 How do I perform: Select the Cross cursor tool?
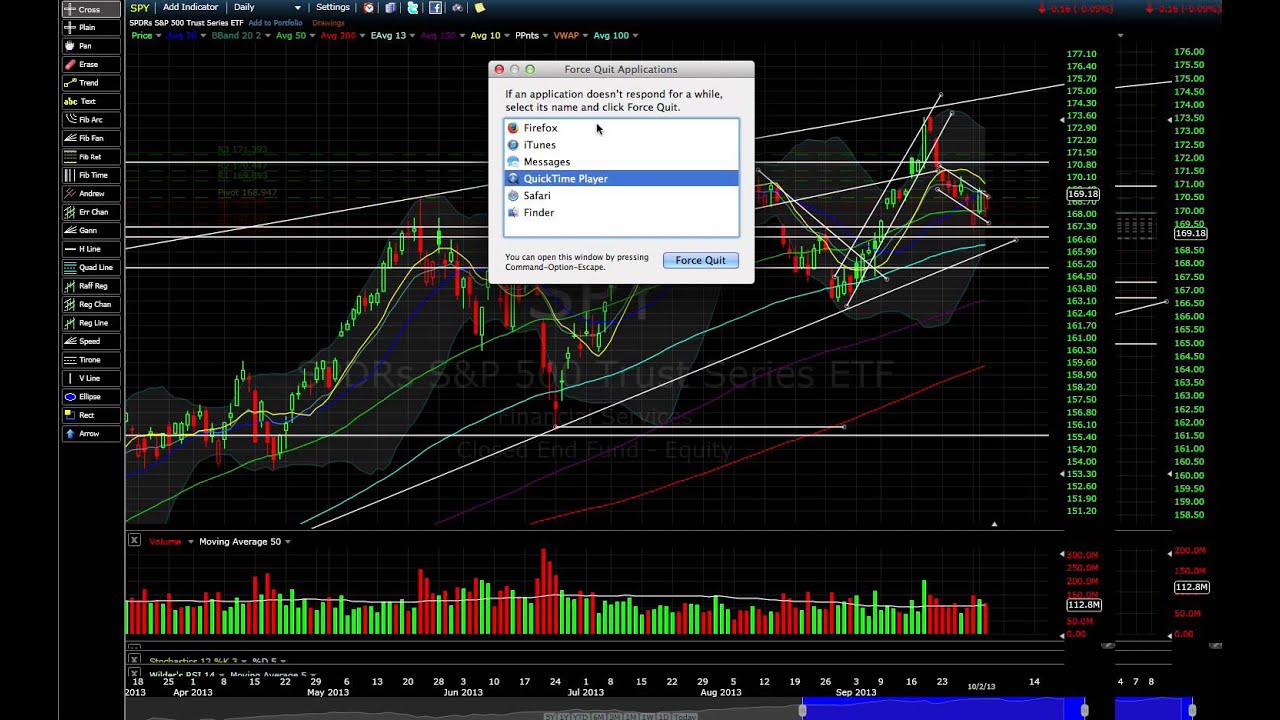coord(90,9)
